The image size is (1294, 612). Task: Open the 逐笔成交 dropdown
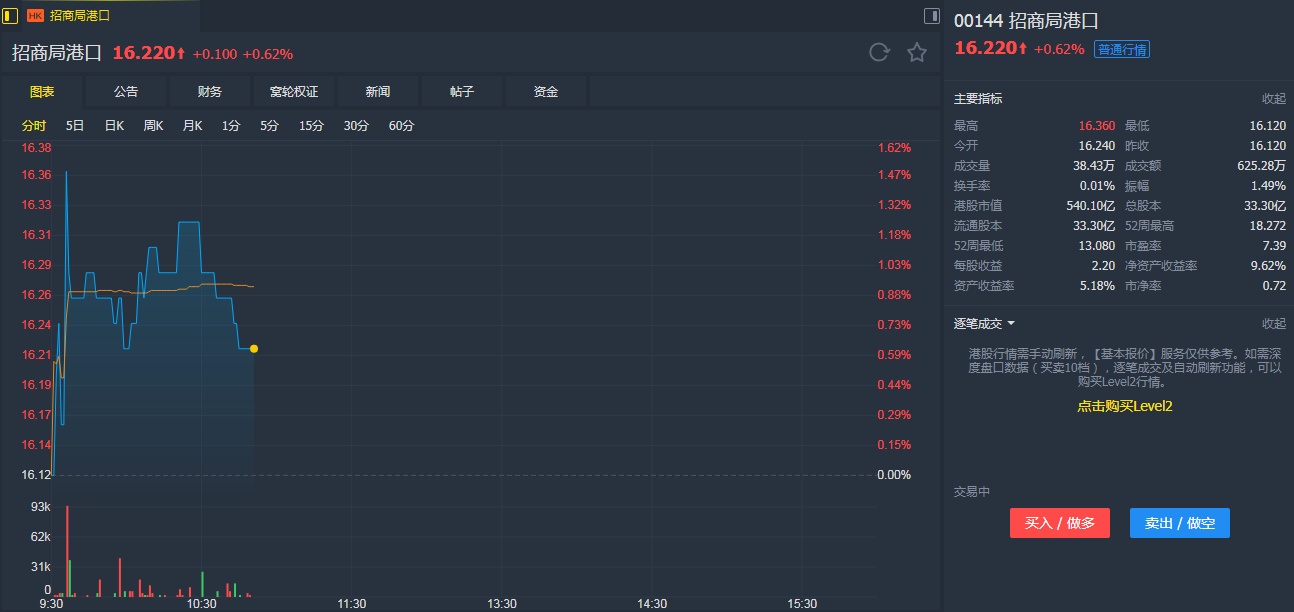(985, 324)
